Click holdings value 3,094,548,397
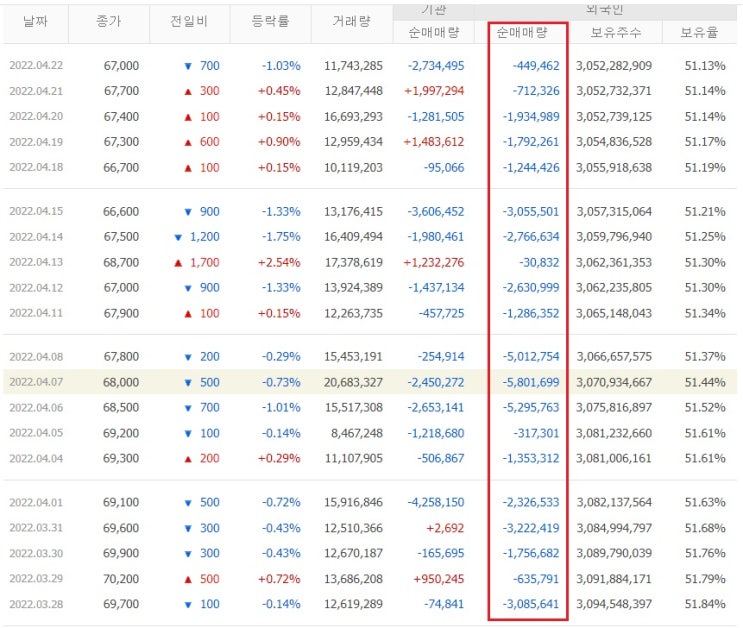Image resolution: width=743 pixels, height=628 pixels. pyautogui.click(x=614, y=604)
